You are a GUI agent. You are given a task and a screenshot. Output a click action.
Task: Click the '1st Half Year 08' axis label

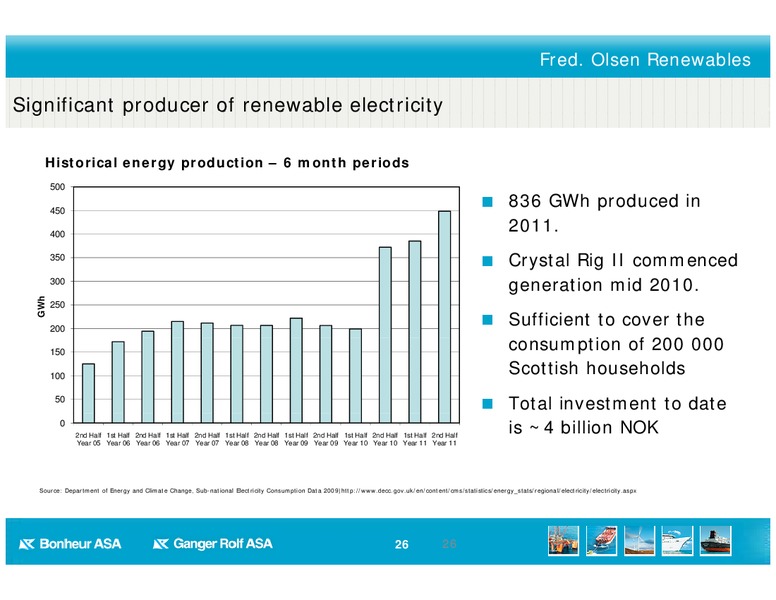coord(237,439)
